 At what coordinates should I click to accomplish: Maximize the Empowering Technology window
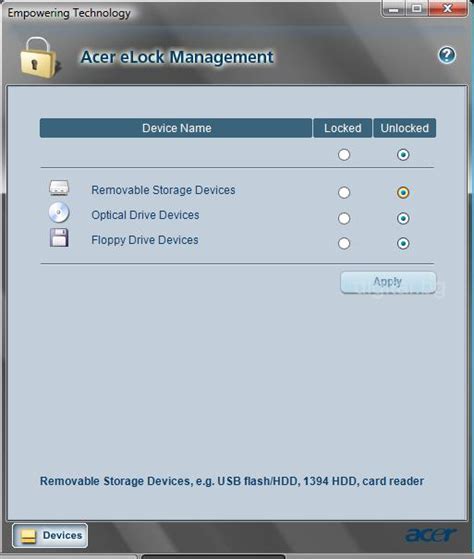coord(417,9)
